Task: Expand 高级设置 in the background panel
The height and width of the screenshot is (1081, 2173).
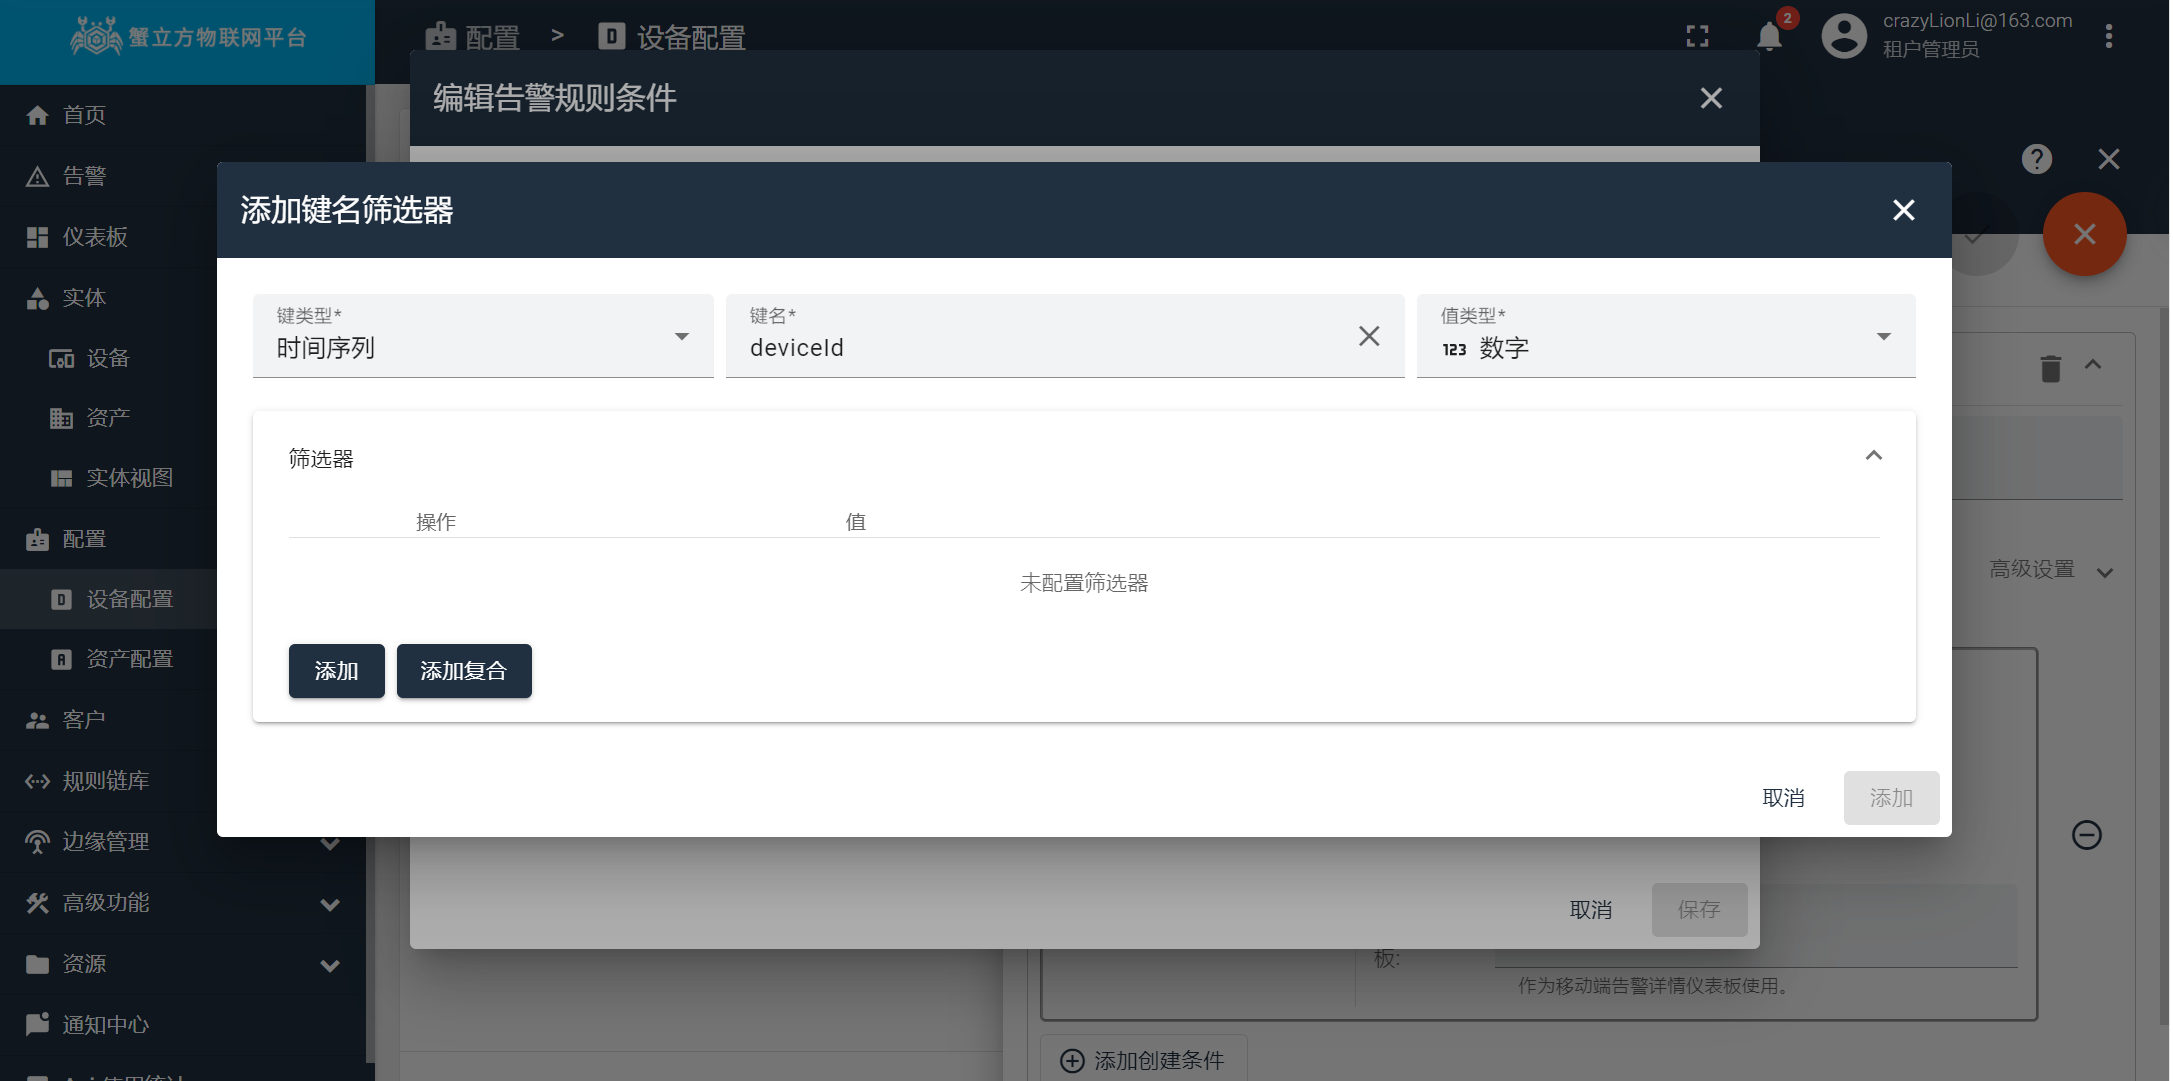Action: [x=2051, y=570]
